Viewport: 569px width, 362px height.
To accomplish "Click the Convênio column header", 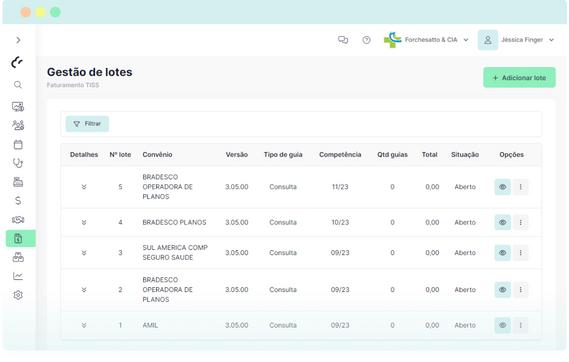I will click(157, 155).
